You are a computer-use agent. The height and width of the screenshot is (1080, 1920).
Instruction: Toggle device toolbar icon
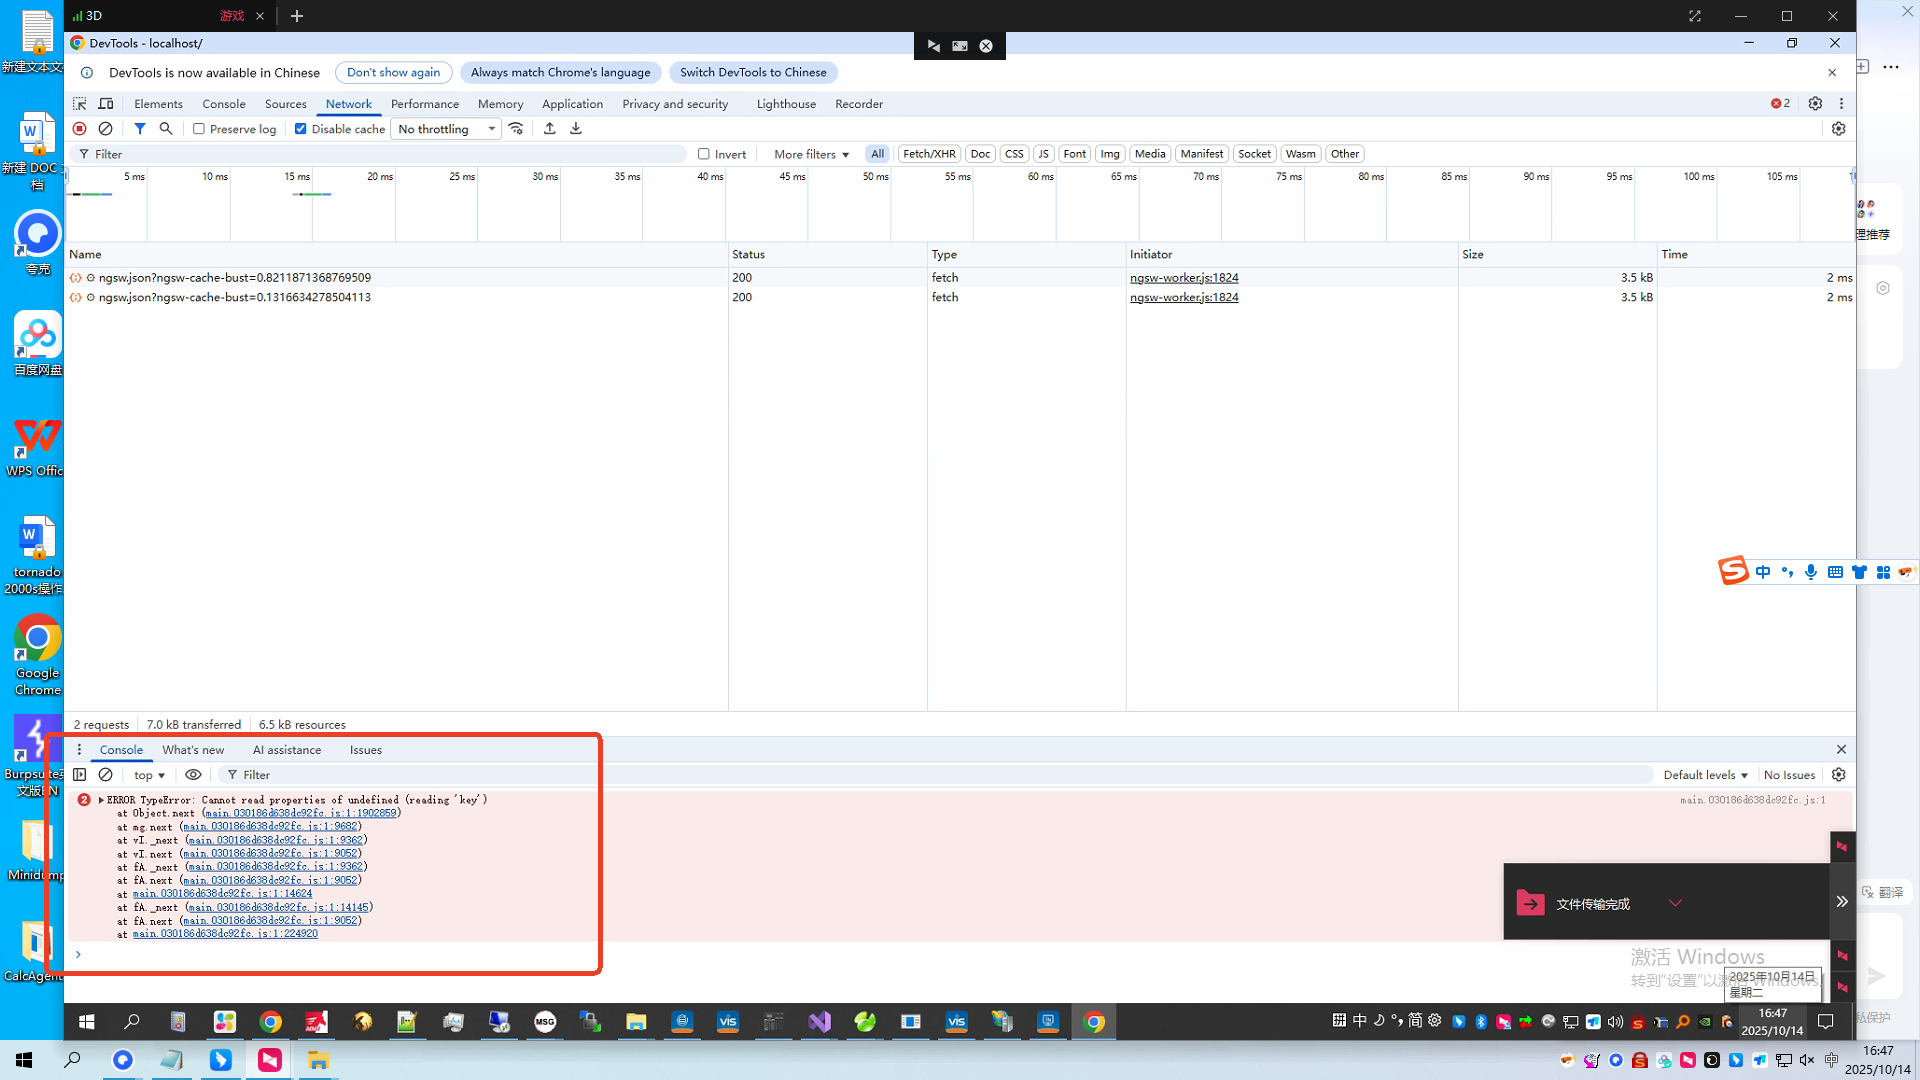[106, 104]
